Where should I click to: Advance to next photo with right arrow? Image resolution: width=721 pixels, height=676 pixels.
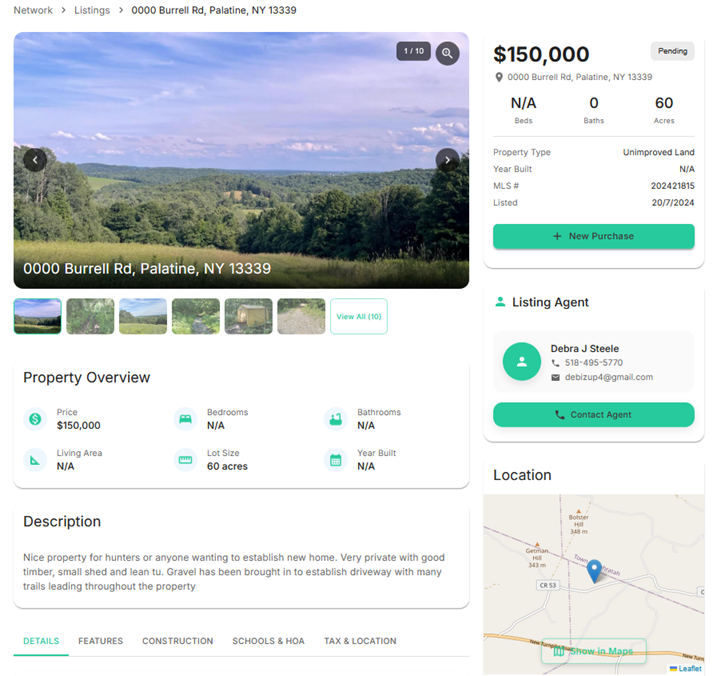447,159
